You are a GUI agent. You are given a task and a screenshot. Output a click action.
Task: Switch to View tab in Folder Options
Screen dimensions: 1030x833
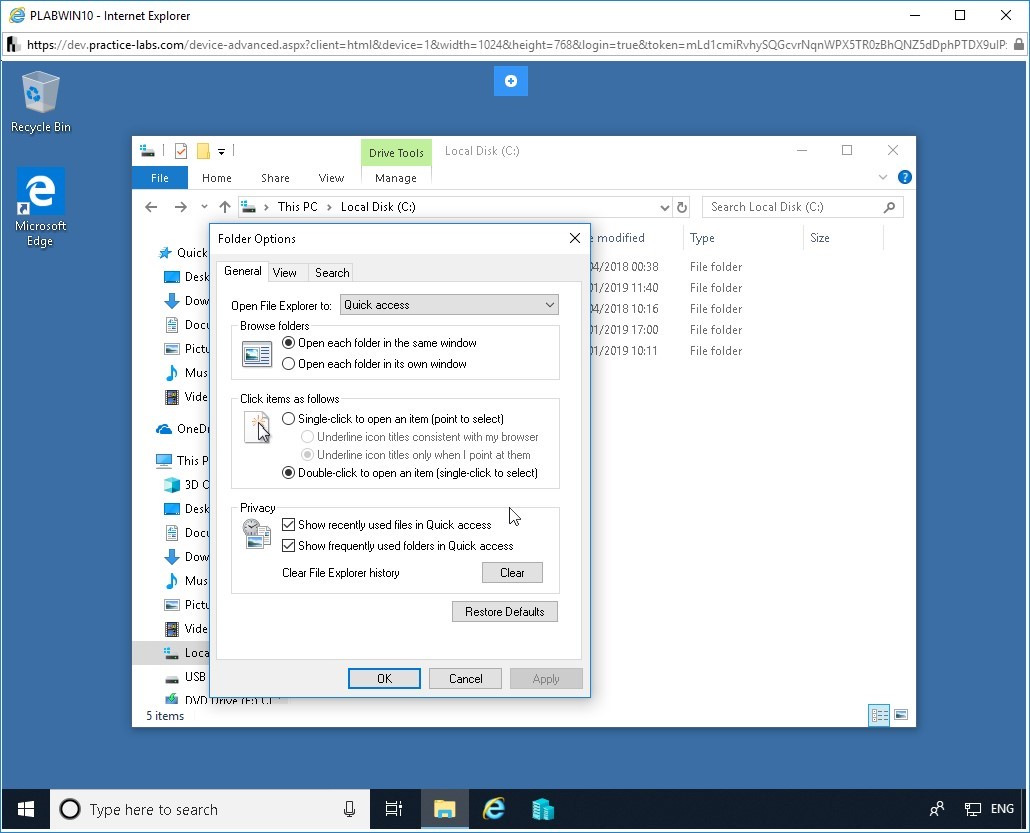coord(284,273)
